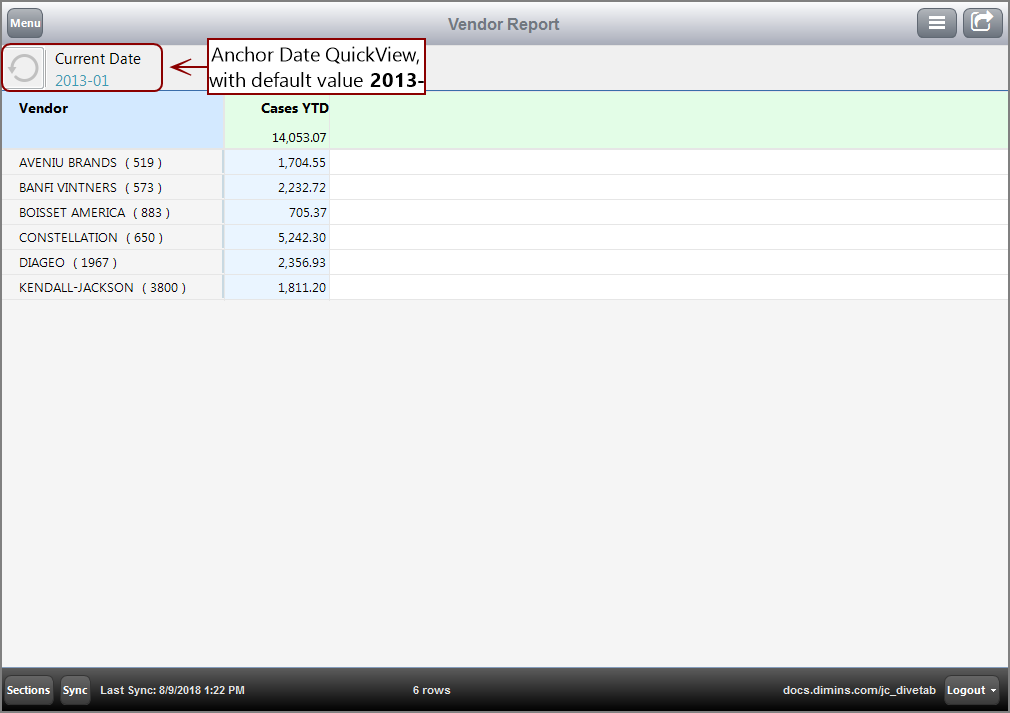The image size is (1010, 713).
Task: Select the DIAGEO vendor row
Action: [x=65, y=262]
